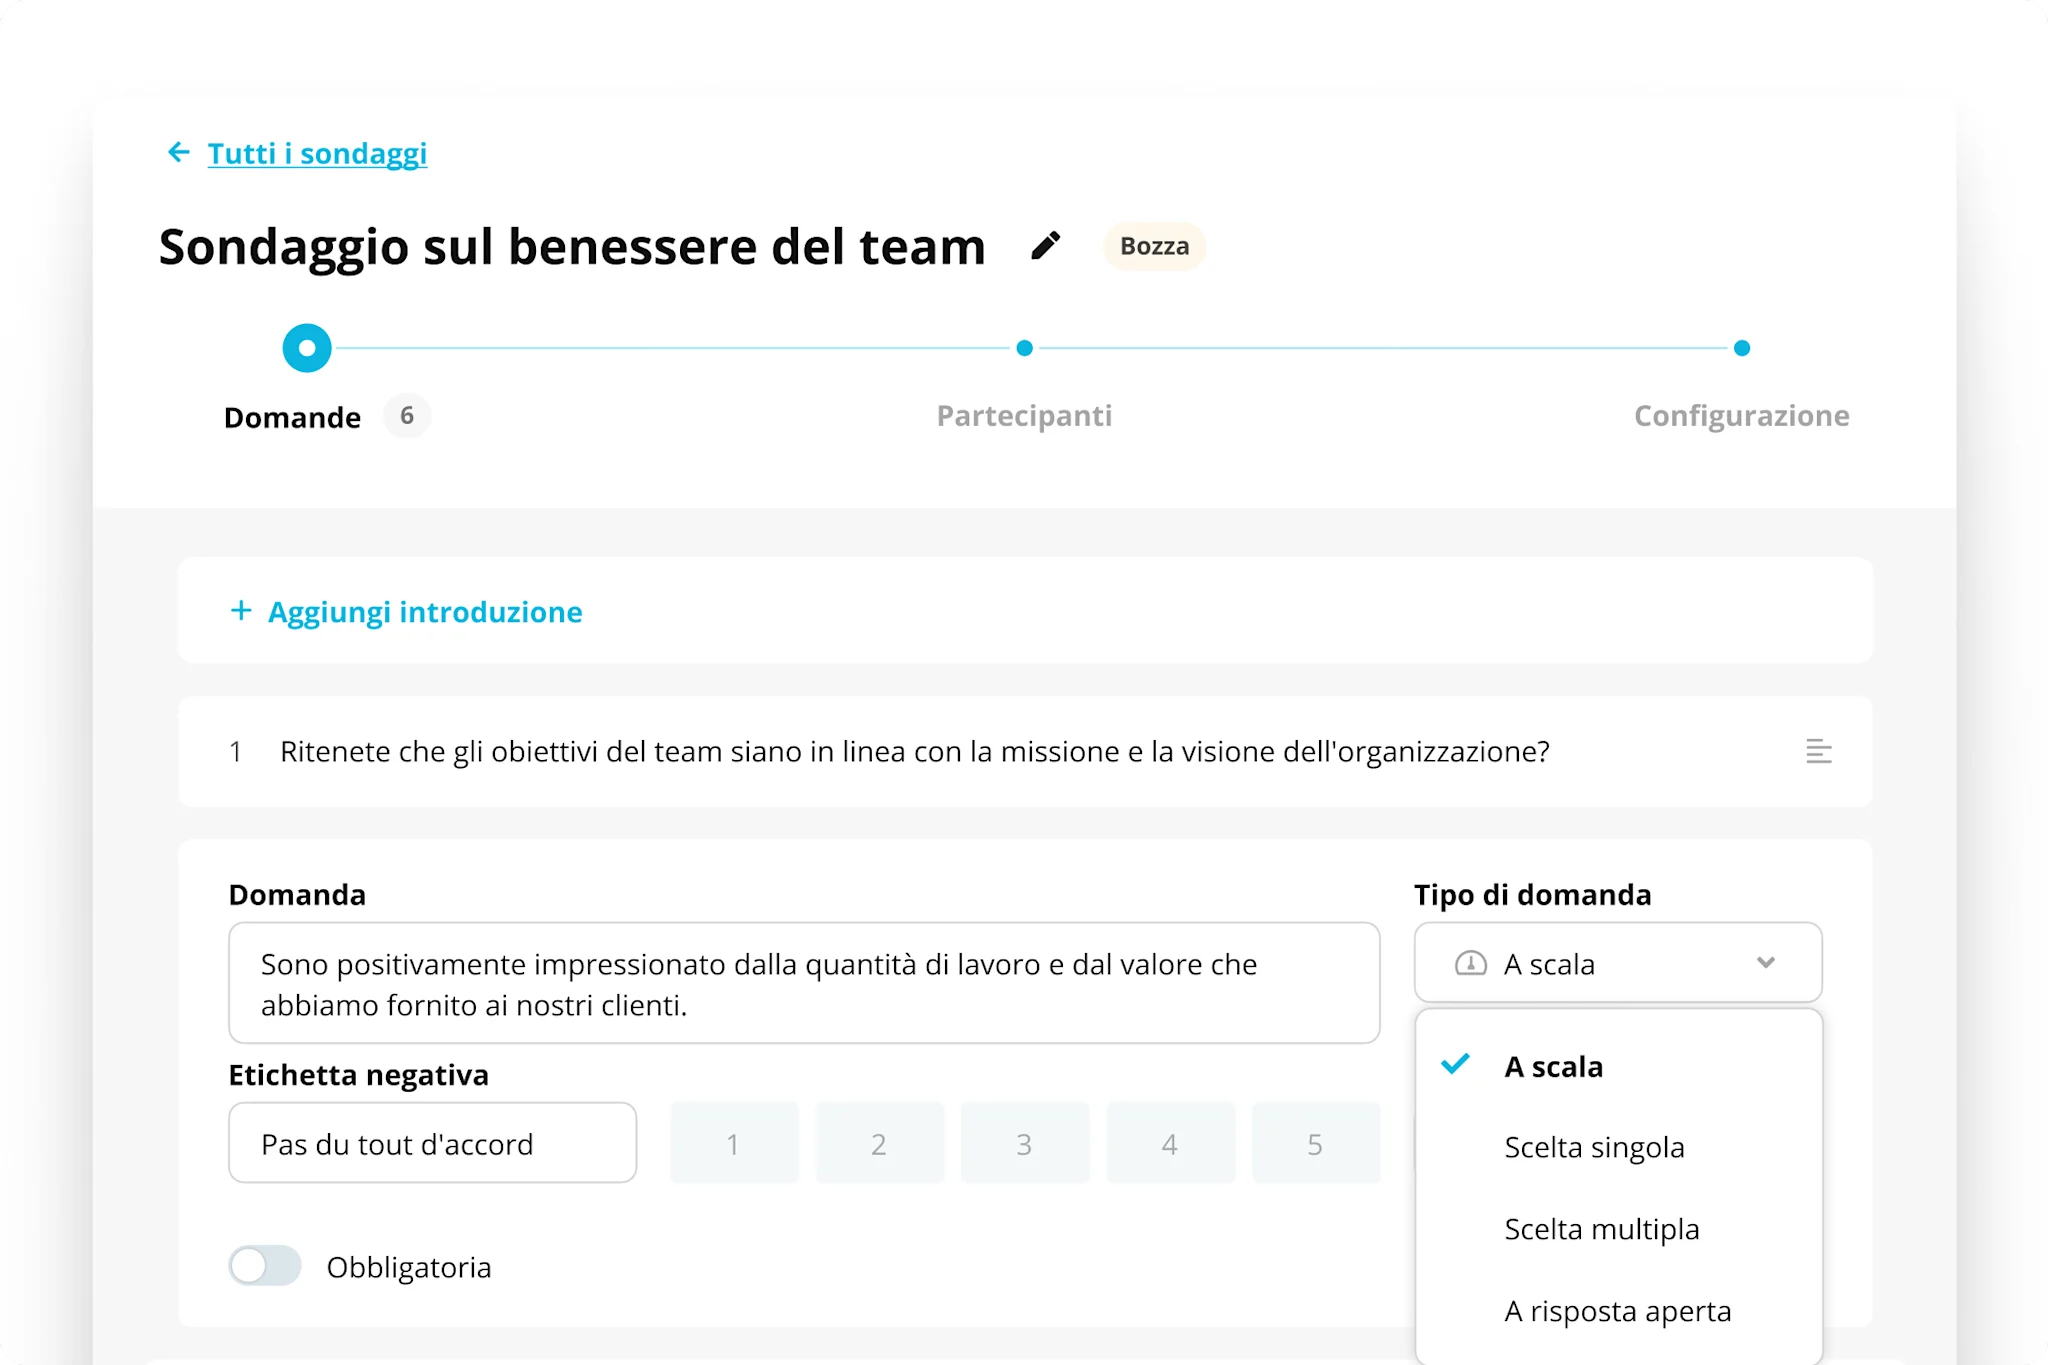Select Scelta singola from dropdown list
The width and height of the screenshot is (2048, 1365).
coord(1594,1147)
